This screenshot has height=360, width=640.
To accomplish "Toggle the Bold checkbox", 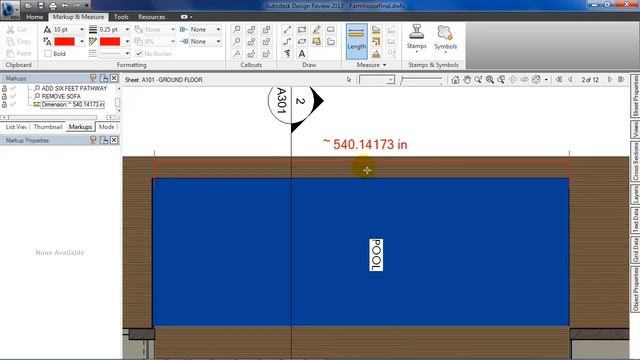I will (x=48, y=53).
